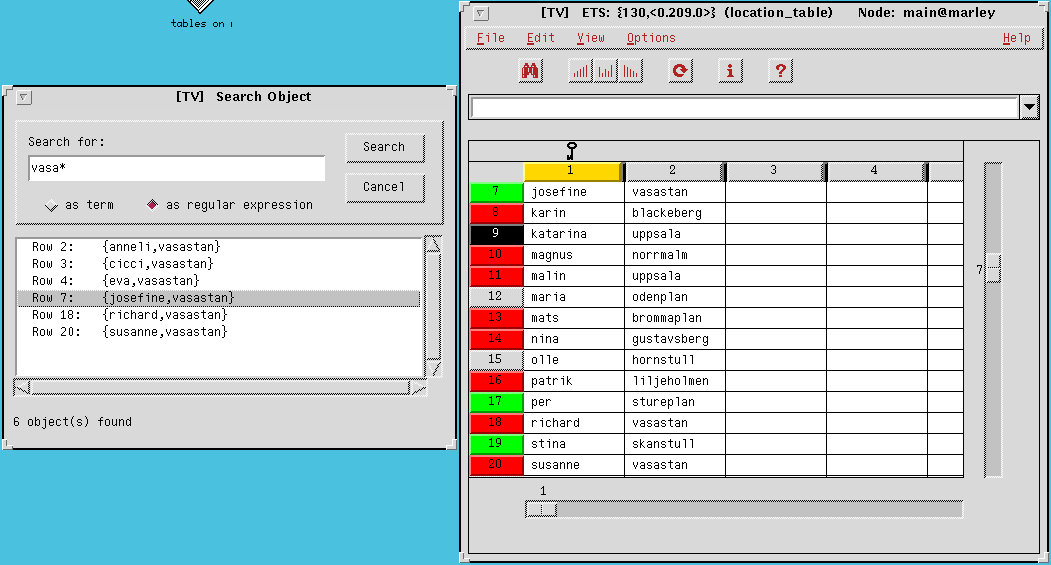This screenshot has height=565, width=1051.
Task: Select column 3 header
Action: tap(775, 171)
